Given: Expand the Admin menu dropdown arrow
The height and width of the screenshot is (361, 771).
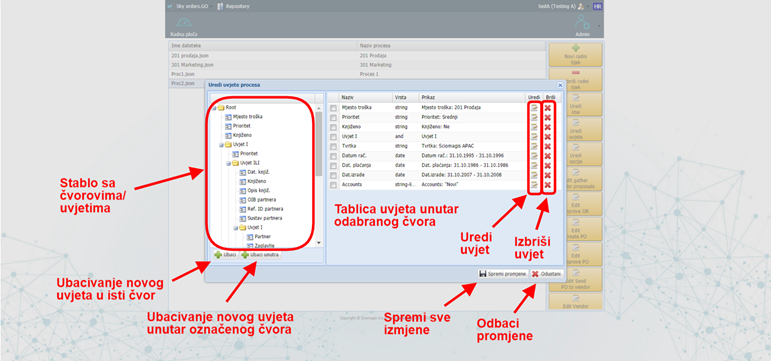Looking at the screenshot, I should pos(599,26).
